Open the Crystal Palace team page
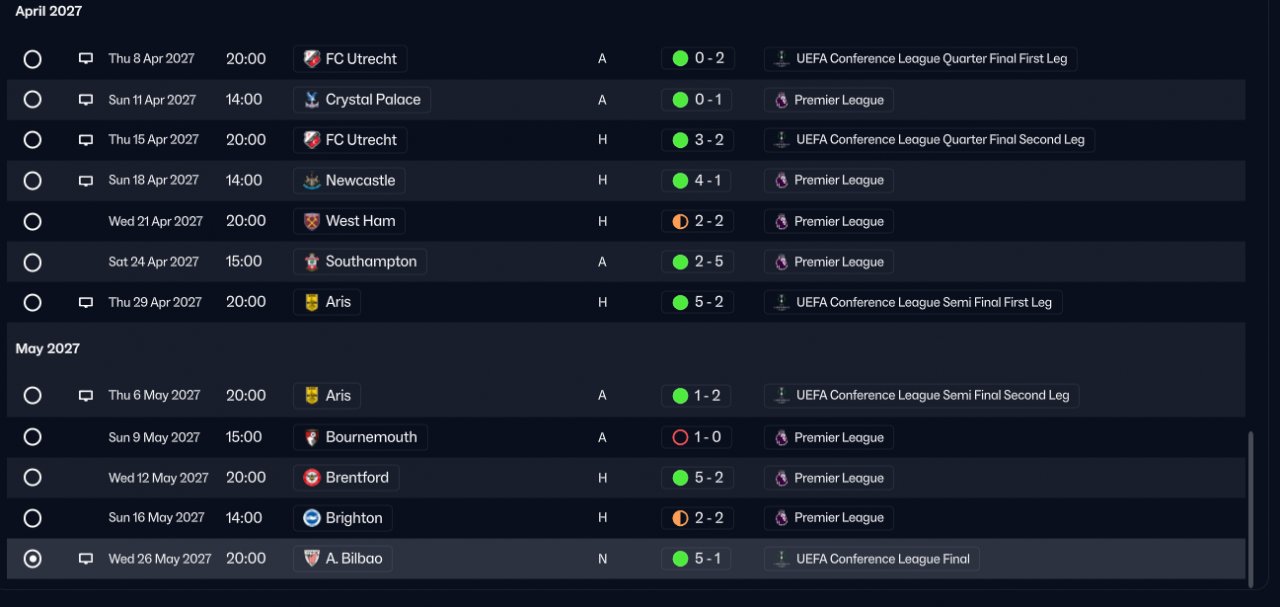This screenshot has height=607, width=1280. coord(362,100)
